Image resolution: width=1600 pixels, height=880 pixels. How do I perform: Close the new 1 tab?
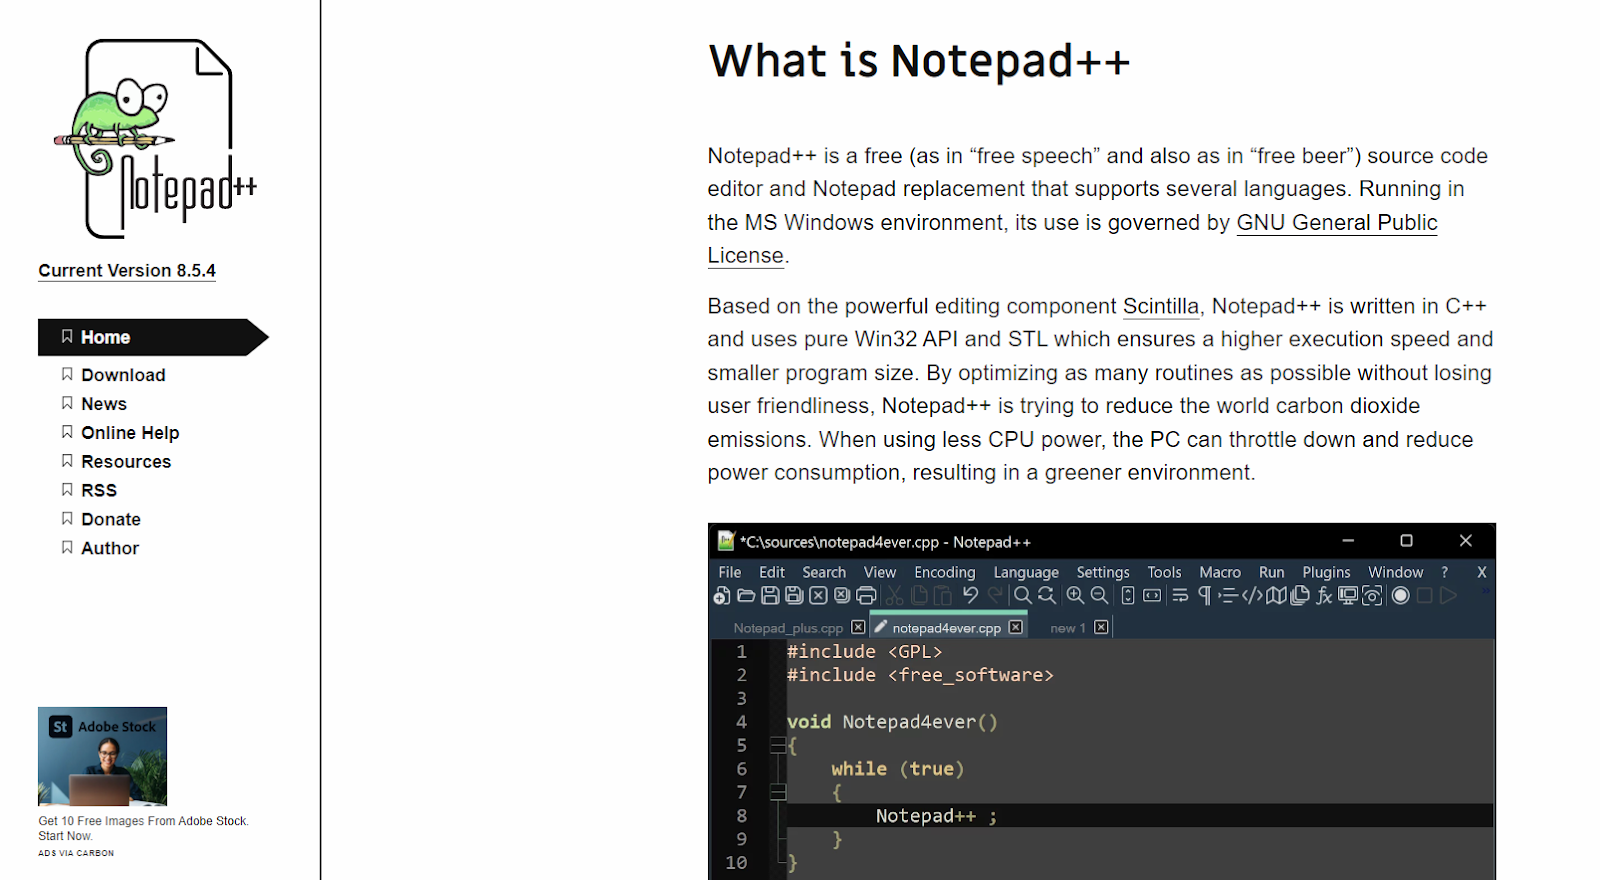1101,627
